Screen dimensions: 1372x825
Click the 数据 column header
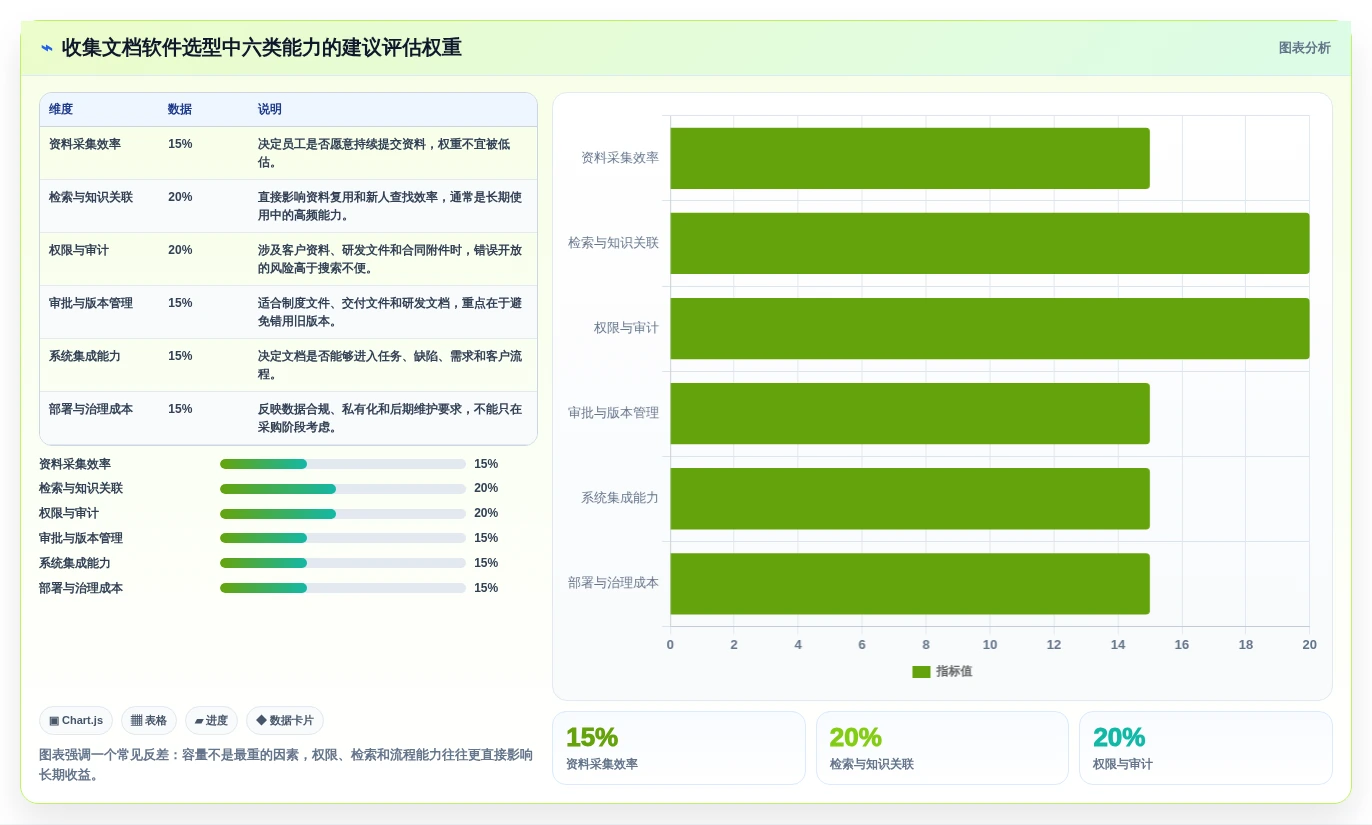(180, 109)
